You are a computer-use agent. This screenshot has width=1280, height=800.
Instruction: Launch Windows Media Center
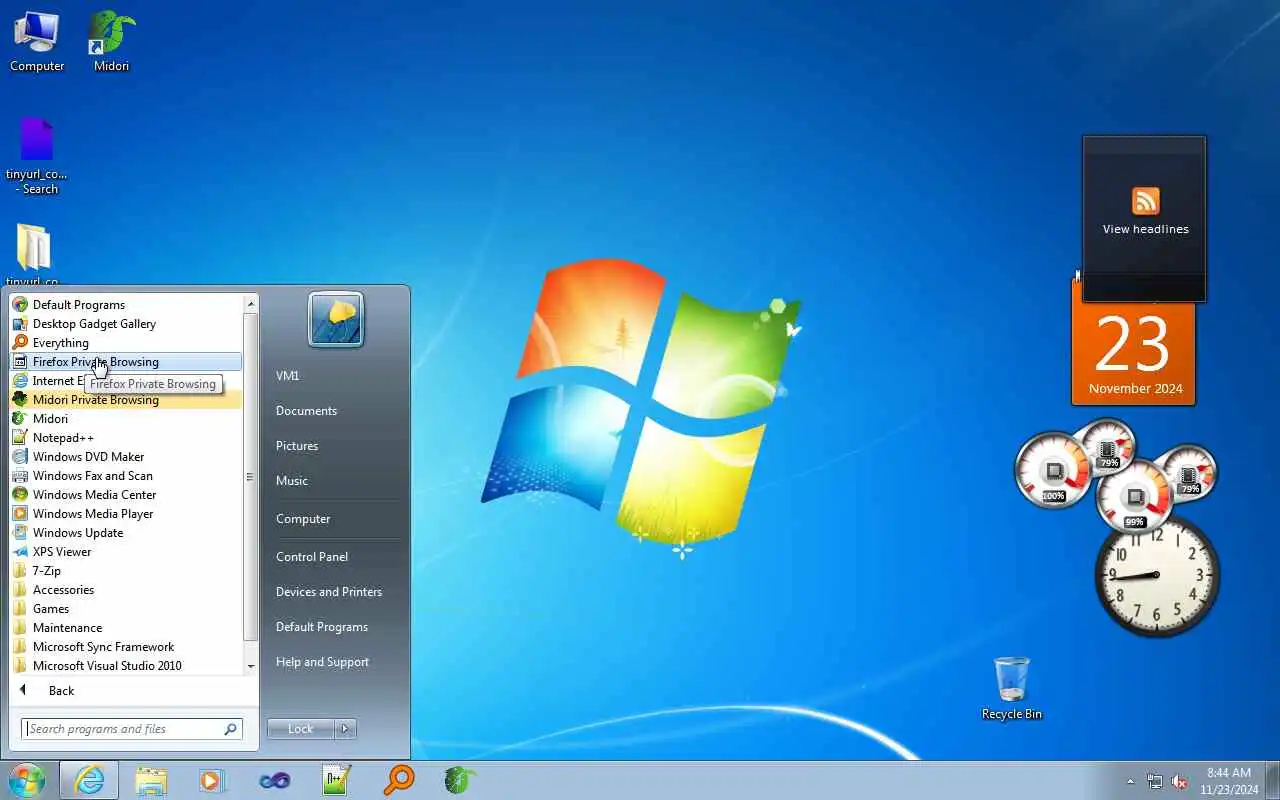(x=126, y=495)
